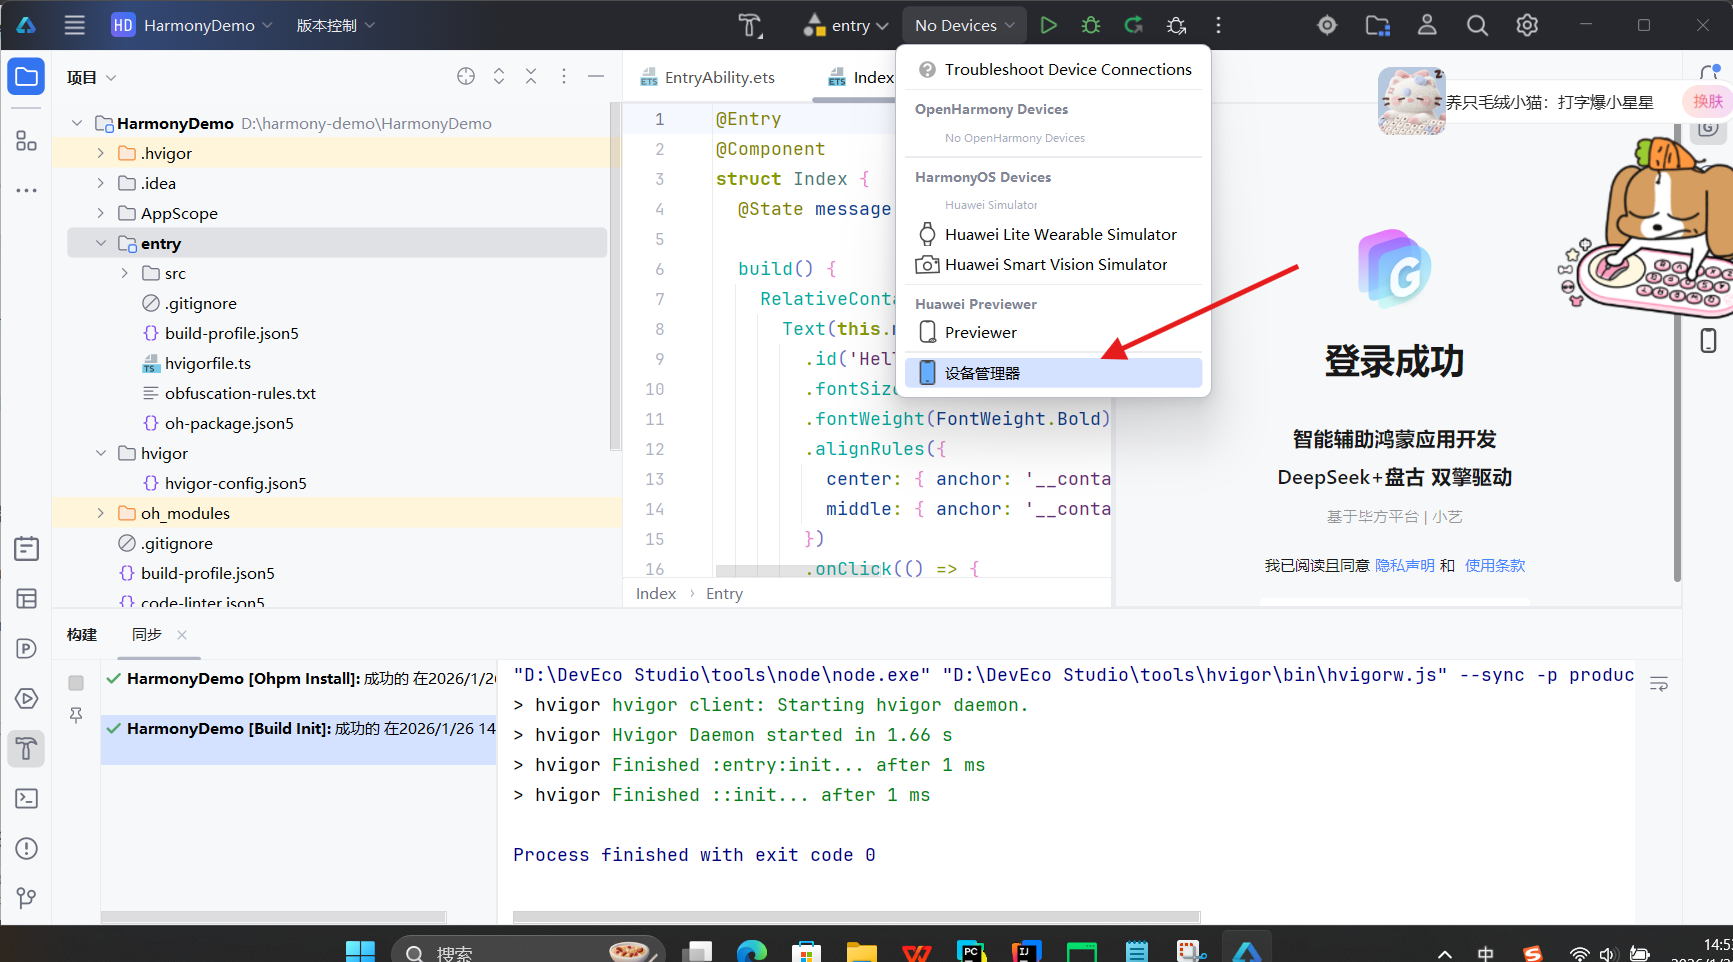Attach debugger to process icon
1733x962 pixels.
tap(1176, 25)
